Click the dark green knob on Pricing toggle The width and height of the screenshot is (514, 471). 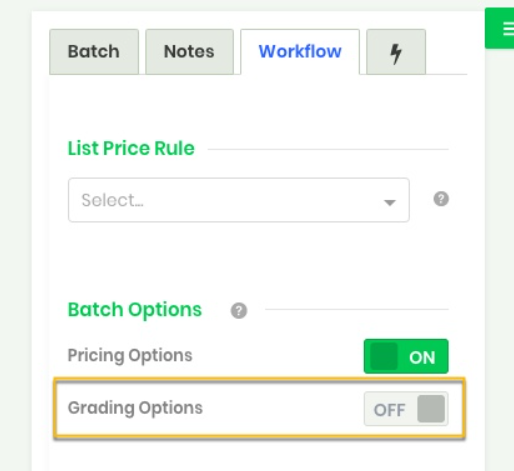click(x=384, y=356)
